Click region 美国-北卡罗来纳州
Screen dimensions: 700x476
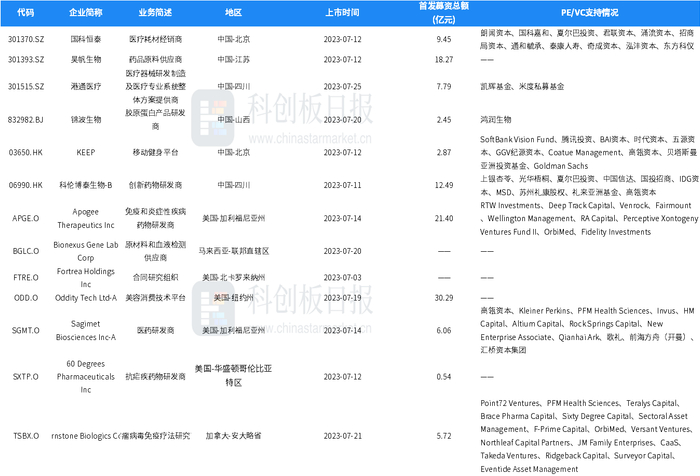pyautogui.click(x=233, y=277)
